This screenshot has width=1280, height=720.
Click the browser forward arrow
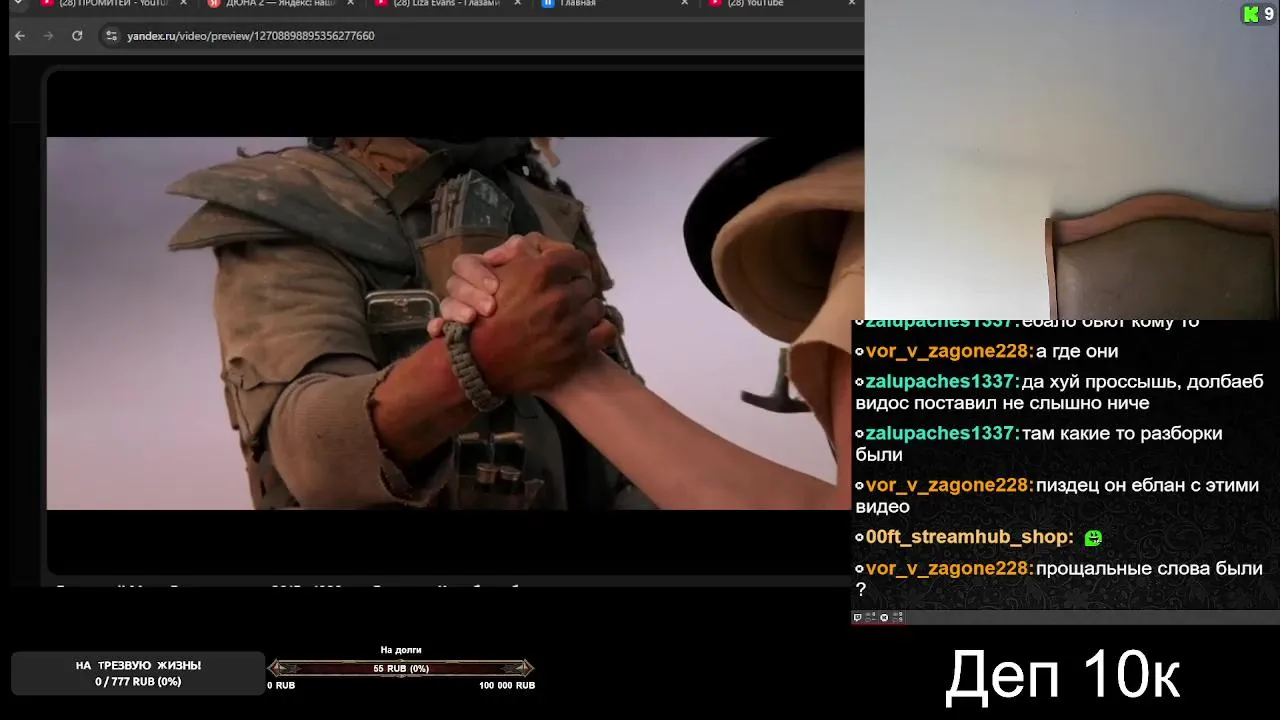48,35
